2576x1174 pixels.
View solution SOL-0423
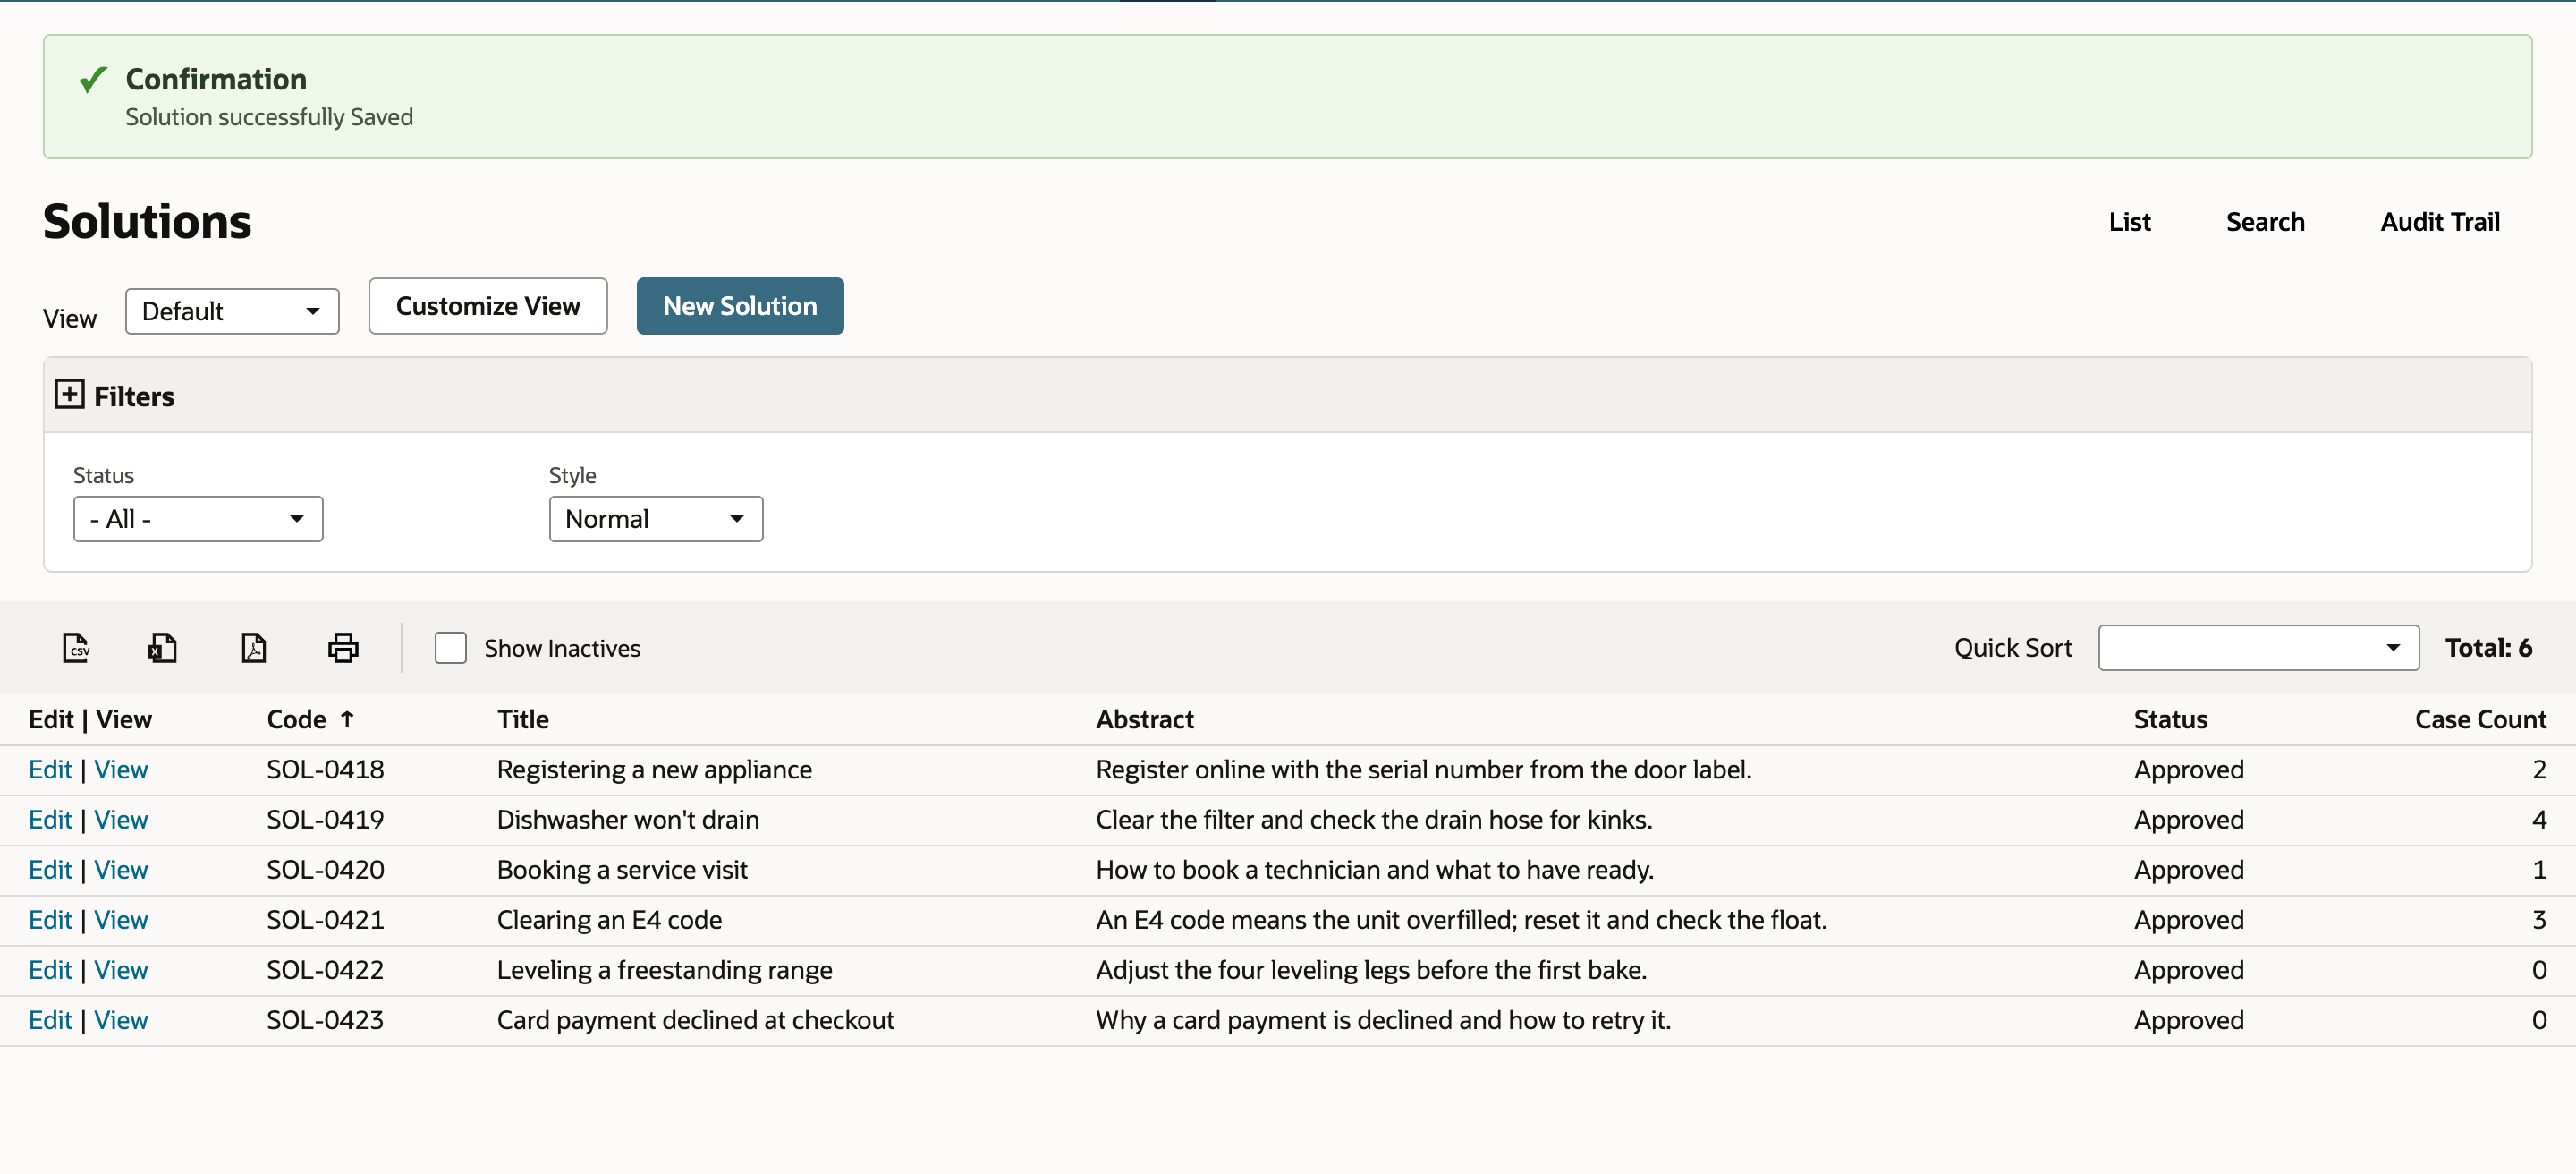point(121,1020)
